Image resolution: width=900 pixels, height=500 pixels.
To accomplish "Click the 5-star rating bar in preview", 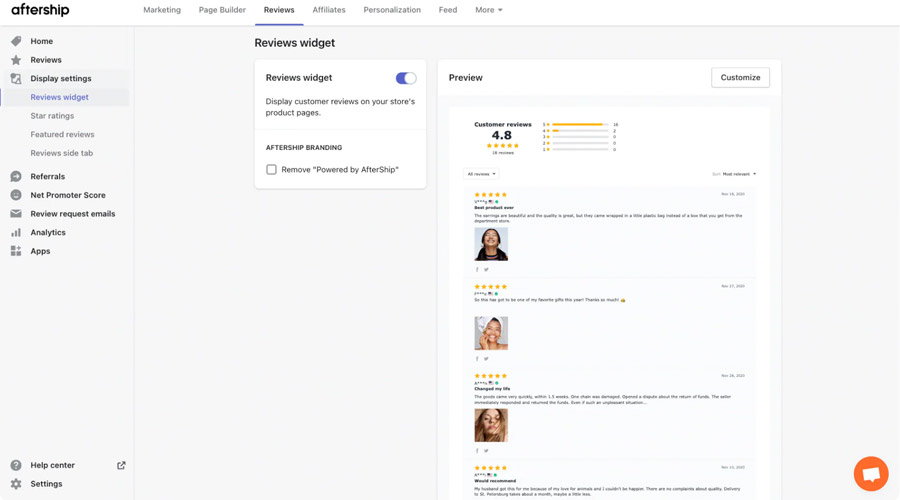I will [x=579, y=125].
